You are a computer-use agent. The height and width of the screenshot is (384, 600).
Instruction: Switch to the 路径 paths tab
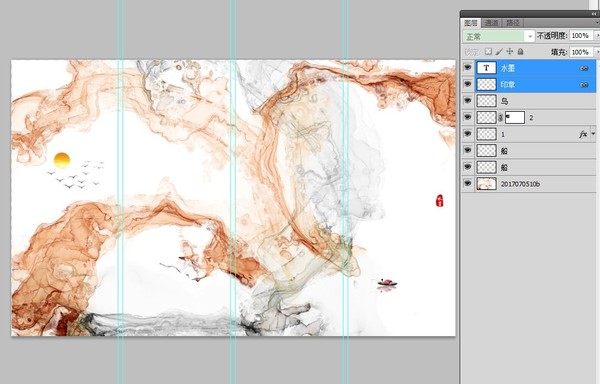(513, 23)
